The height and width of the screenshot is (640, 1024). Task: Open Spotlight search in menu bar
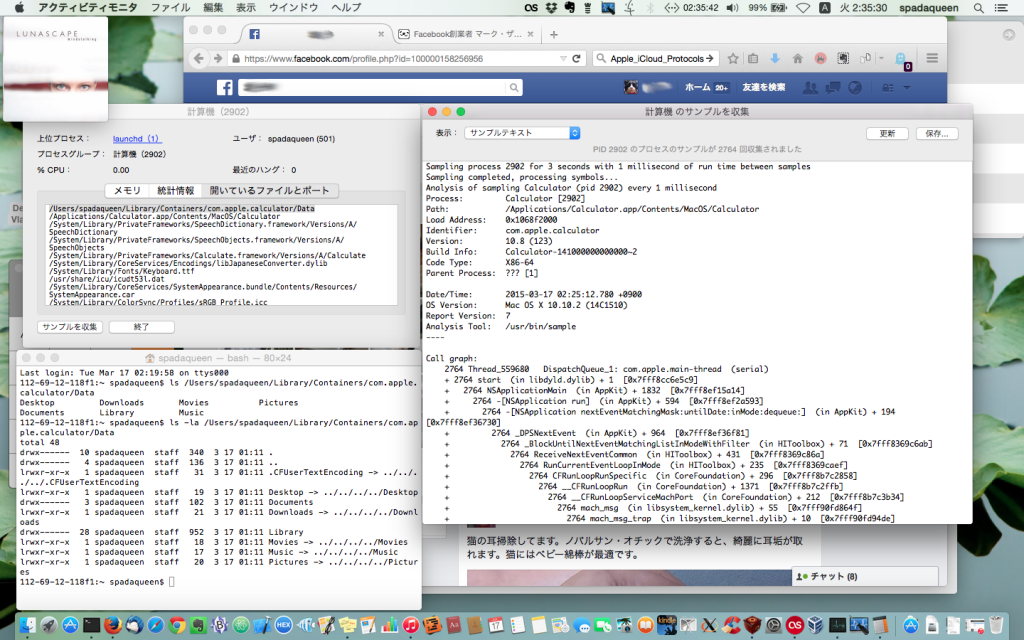coord(978,8)
